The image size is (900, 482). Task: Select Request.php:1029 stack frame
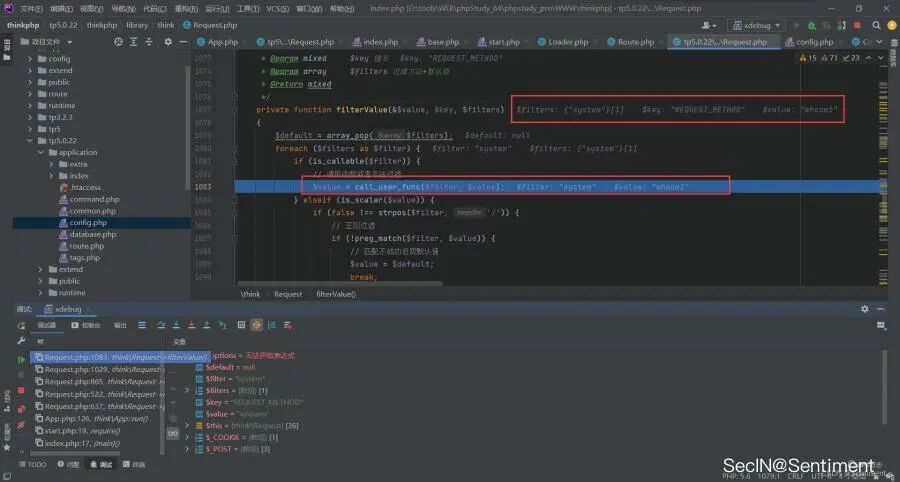click(x=99, y=370)
